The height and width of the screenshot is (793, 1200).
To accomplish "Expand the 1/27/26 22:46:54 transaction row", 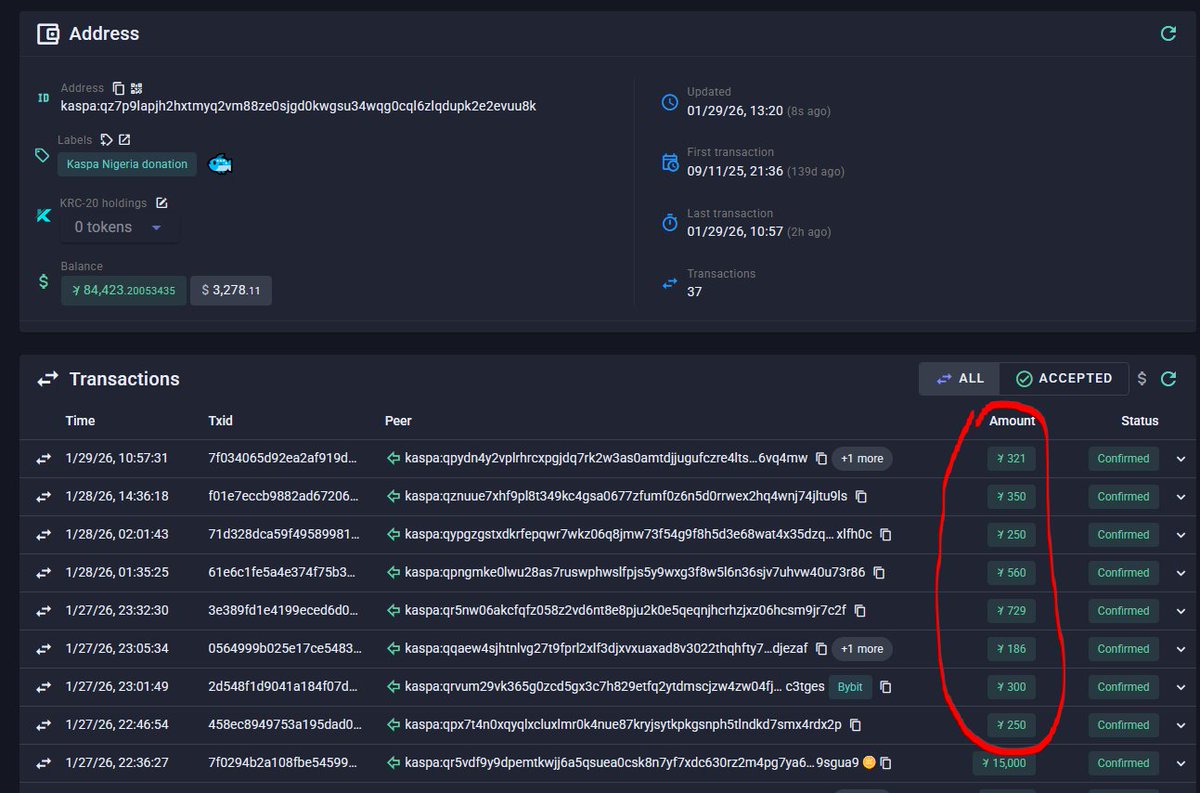I will [x=1182, y=725].
